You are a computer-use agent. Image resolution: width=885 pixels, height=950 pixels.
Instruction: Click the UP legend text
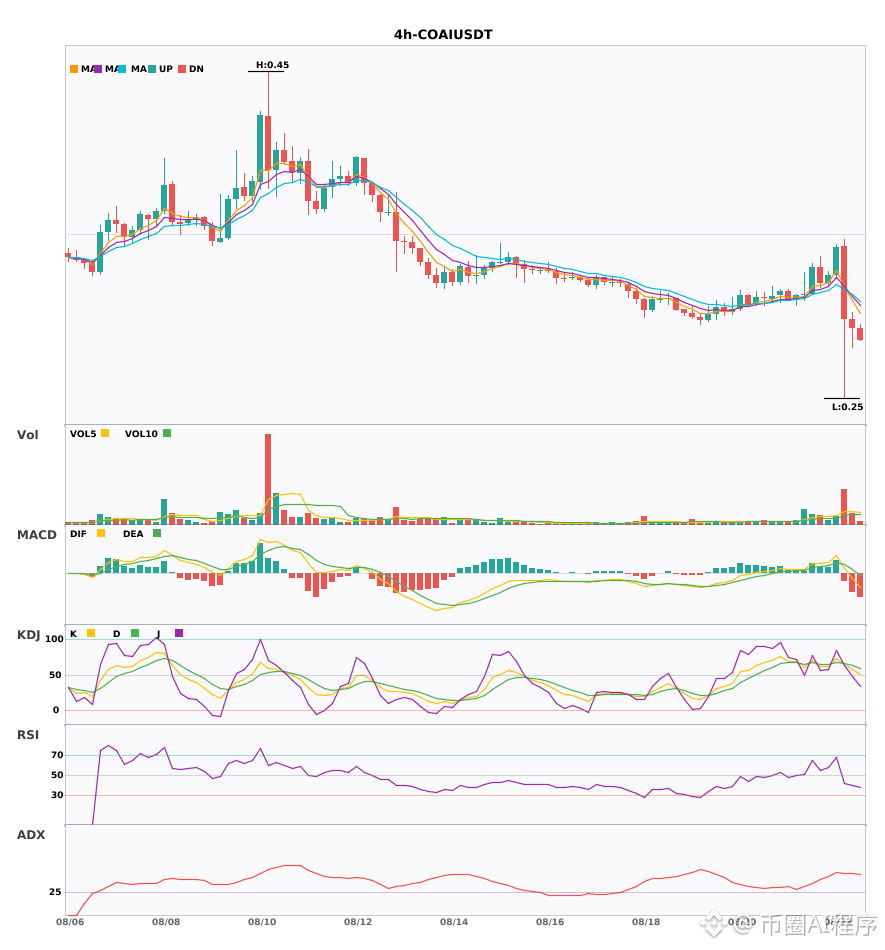pos(166,69)
